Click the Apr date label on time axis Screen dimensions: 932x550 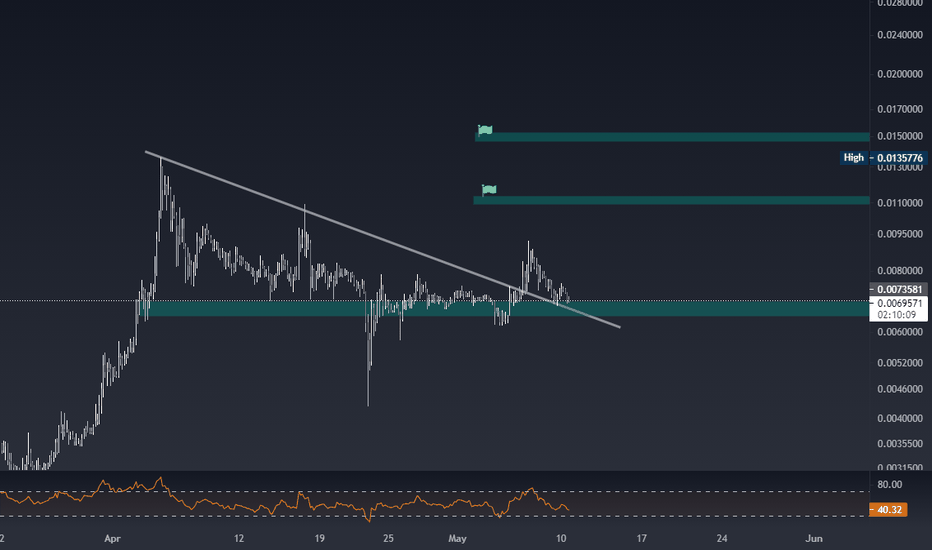[x=112, y=539]
